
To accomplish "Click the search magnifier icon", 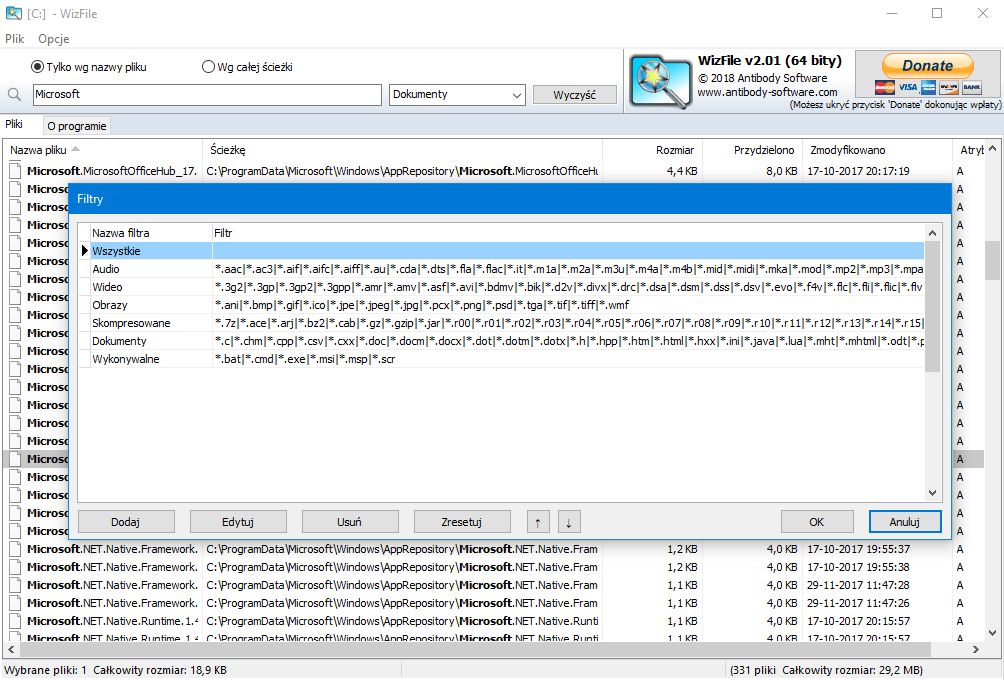I will point(14,95).
